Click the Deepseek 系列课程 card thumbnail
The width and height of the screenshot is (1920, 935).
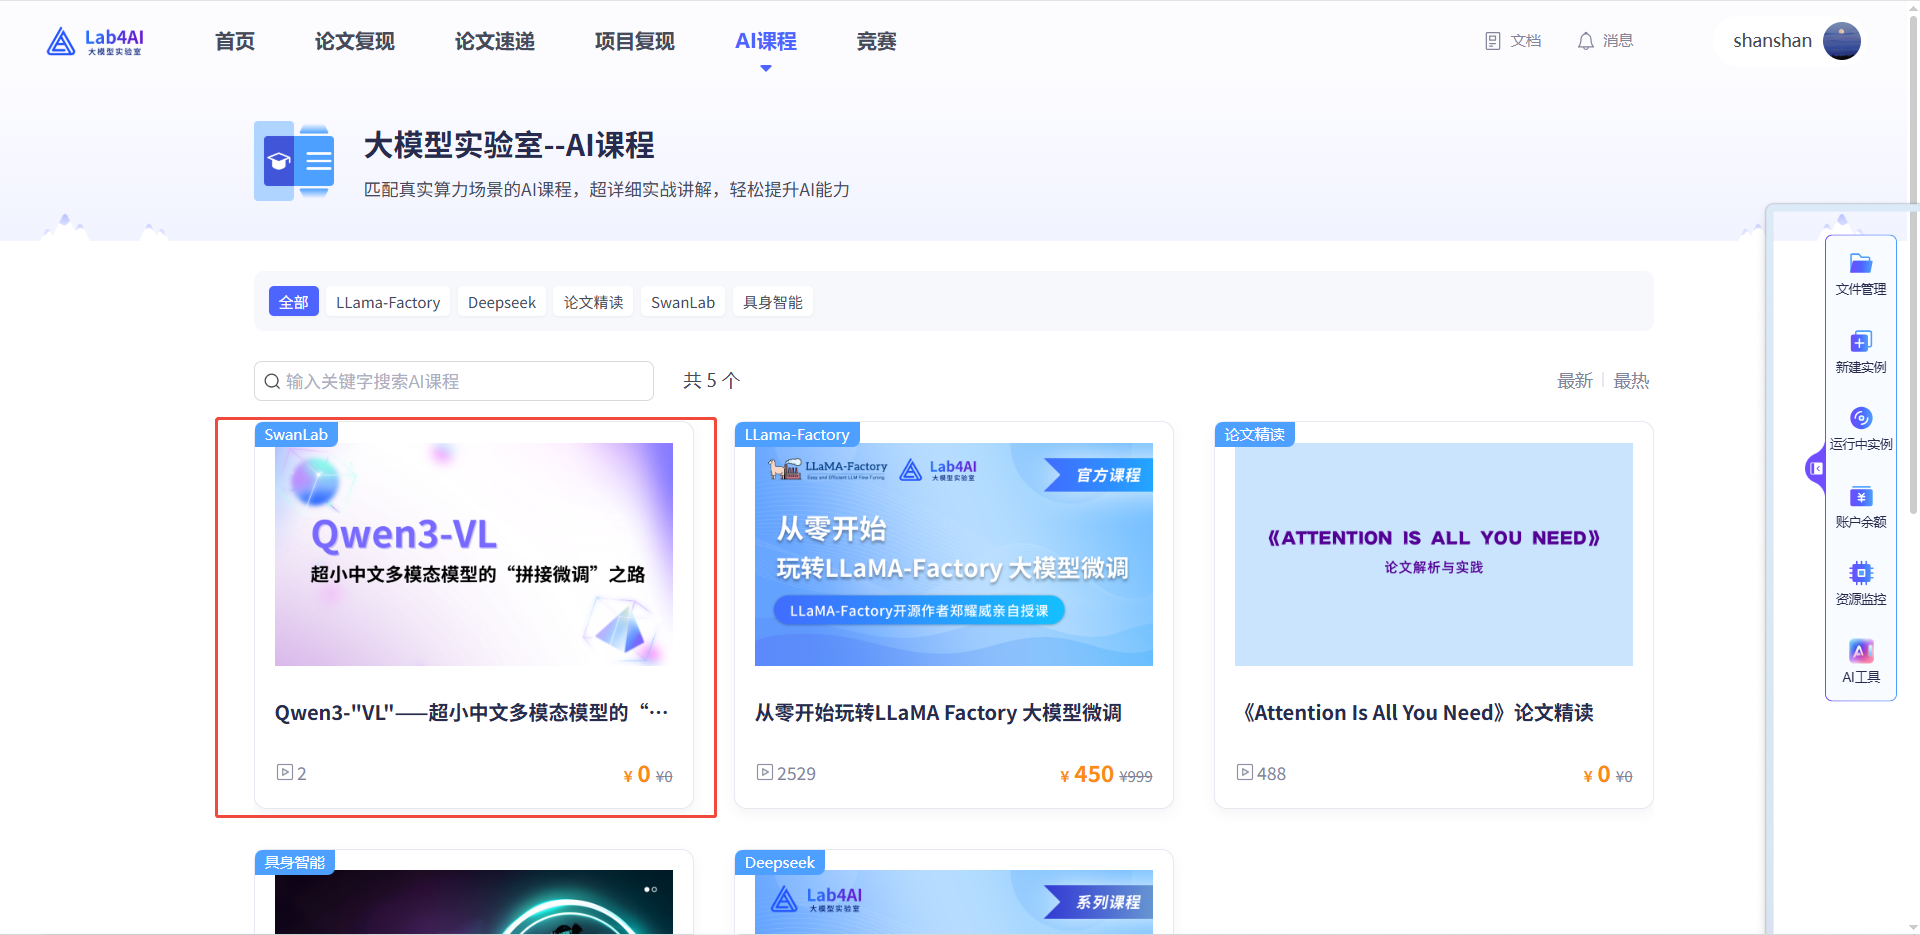[954, 902]
